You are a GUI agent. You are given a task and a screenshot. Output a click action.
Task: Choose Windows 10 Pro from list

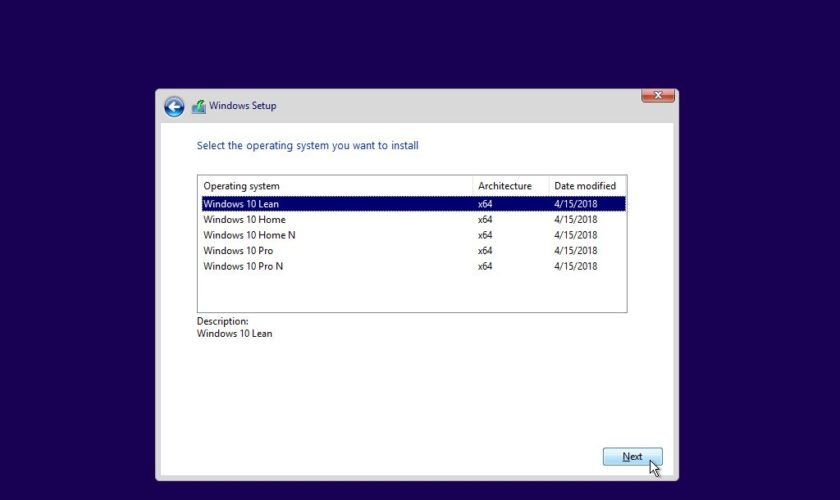pos(414,250)
